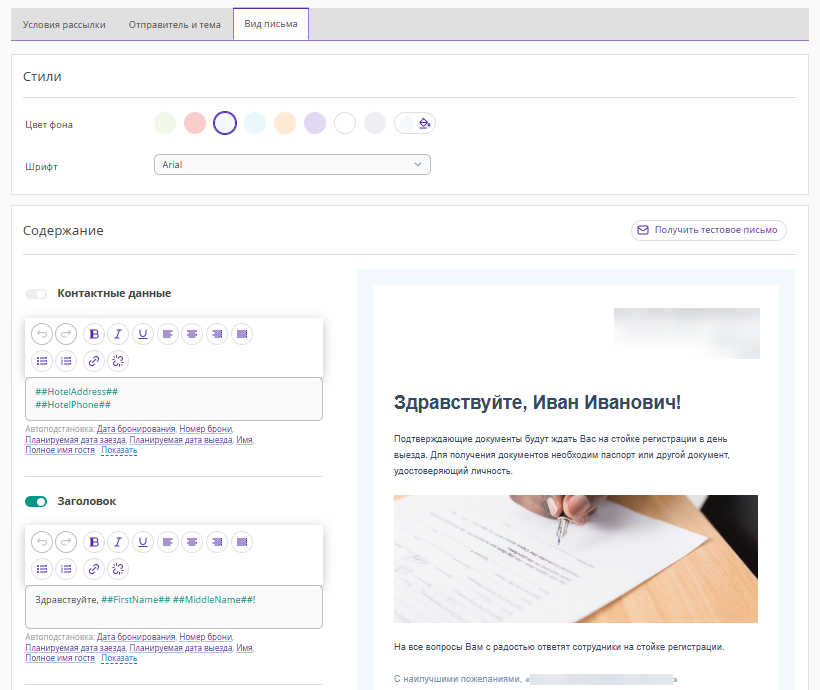The width and height of the screenshot is (820, 690).
Task: Toggle italic in Заголовок editor
Action: [x=118, y=542]
